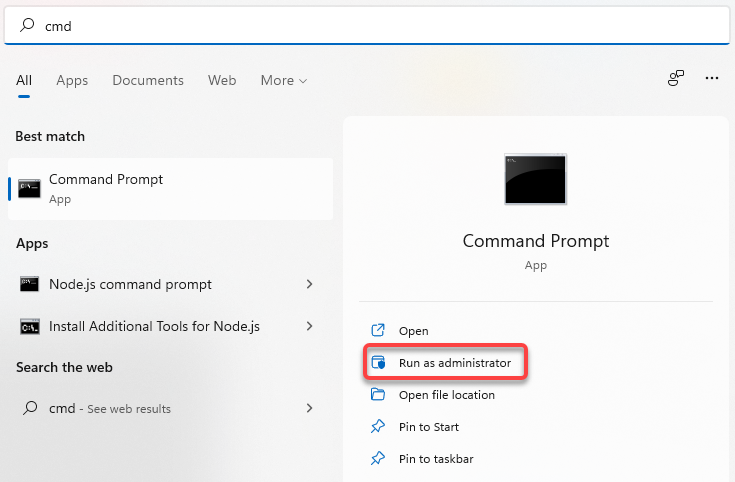Viewport: 735px width, 482px height.
Task: Expand the cmd web results arrow
Action: click(310, 408)
